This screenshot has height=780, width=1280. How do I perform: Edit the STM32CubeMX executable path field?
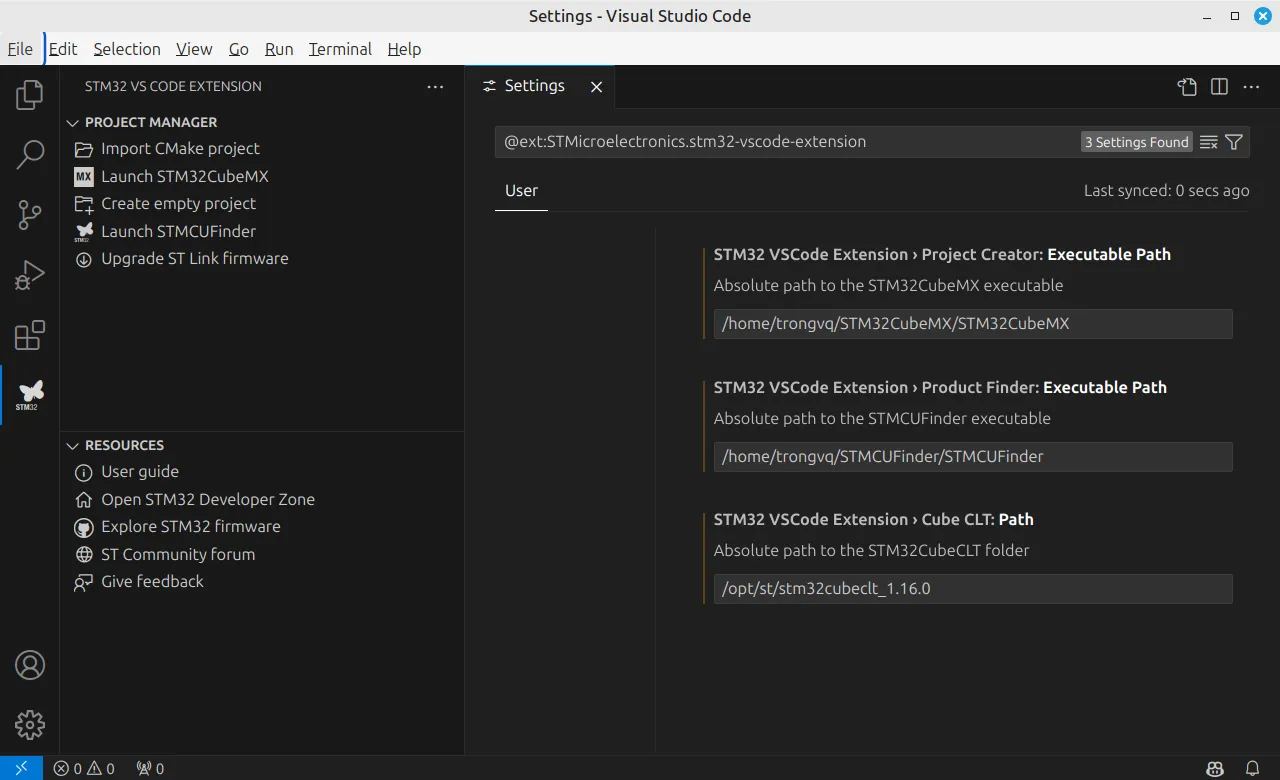[x=973, y=324]
